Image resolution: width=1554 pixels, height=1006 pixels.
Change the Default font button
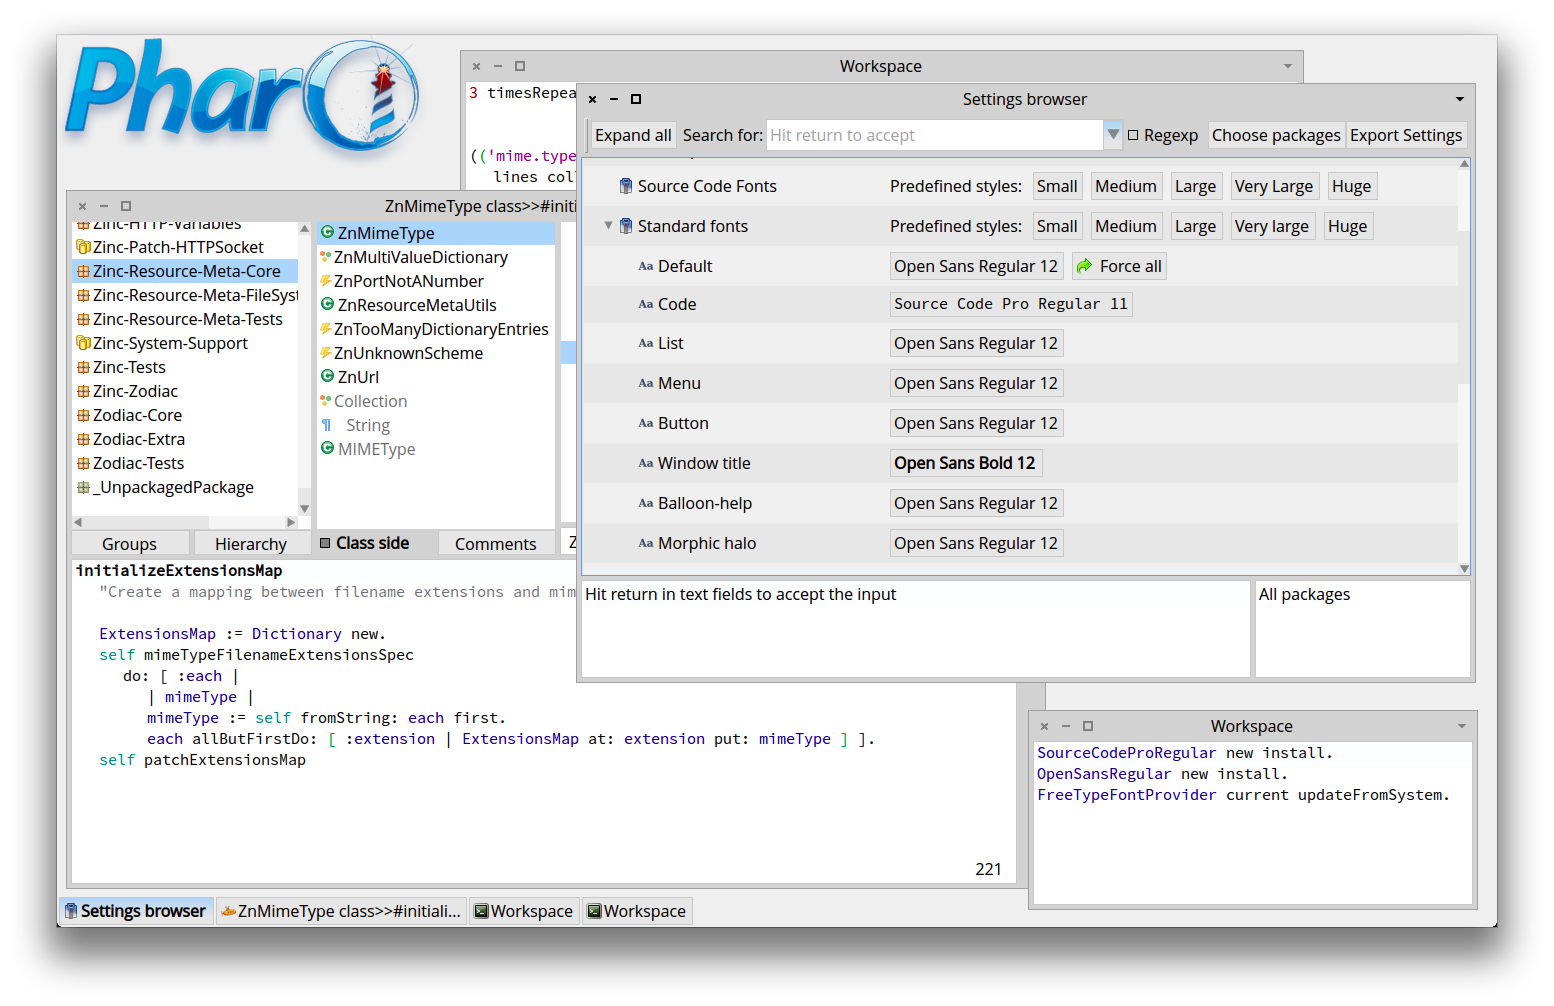pyautogui.click(x=976, y=266)
